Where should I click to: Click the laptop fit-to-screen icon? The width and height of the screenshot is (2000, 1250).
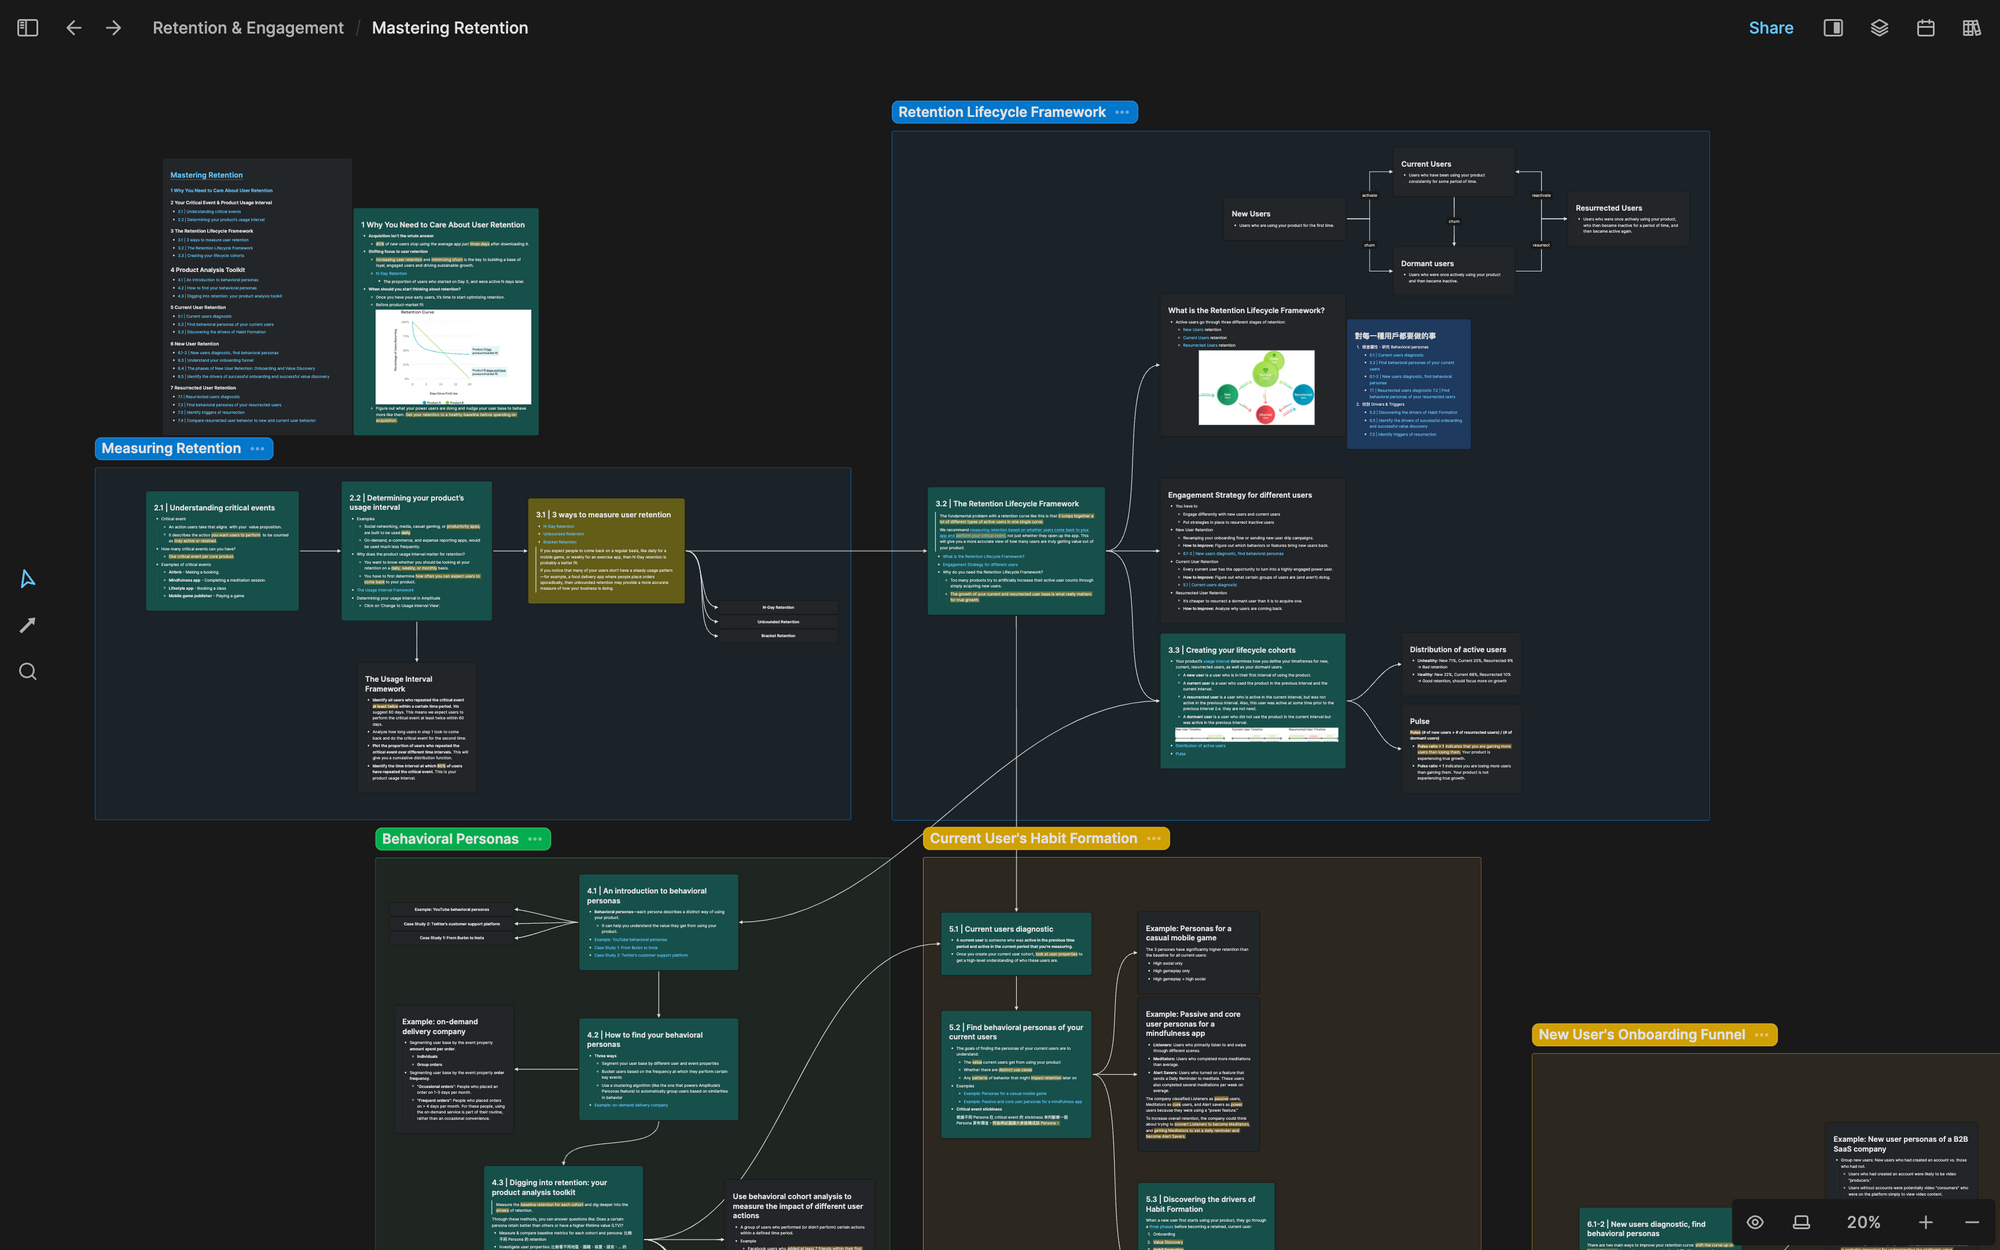click(x=1801, y=1222)
